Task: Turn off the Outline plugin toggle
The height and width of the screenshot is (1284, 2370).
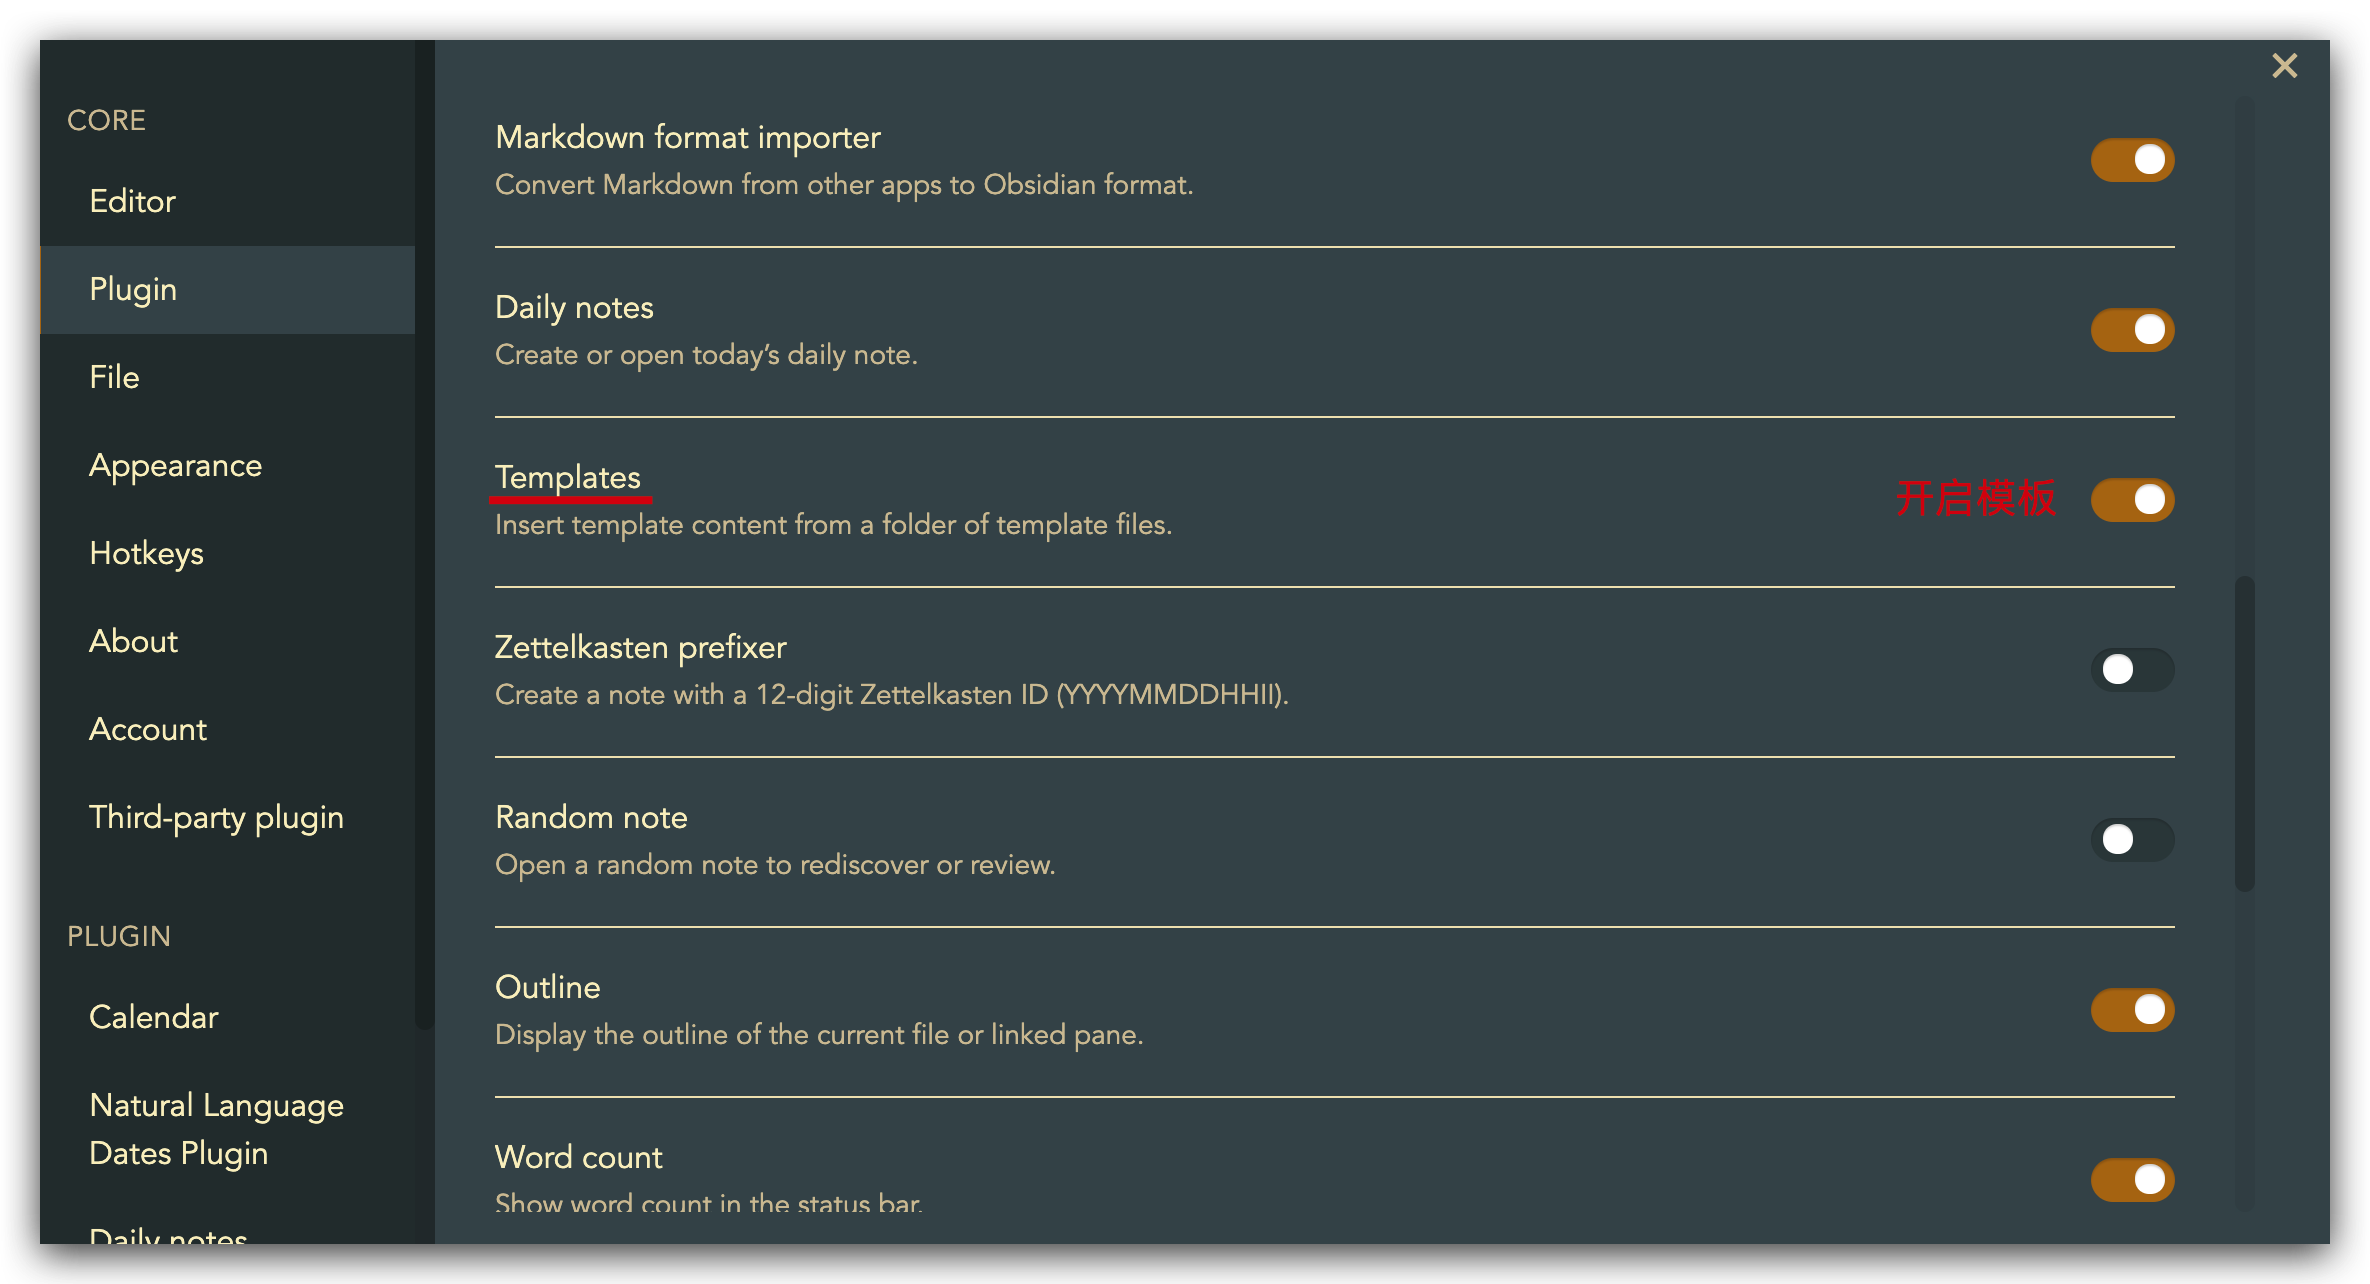Action: click(2132, 1010)
